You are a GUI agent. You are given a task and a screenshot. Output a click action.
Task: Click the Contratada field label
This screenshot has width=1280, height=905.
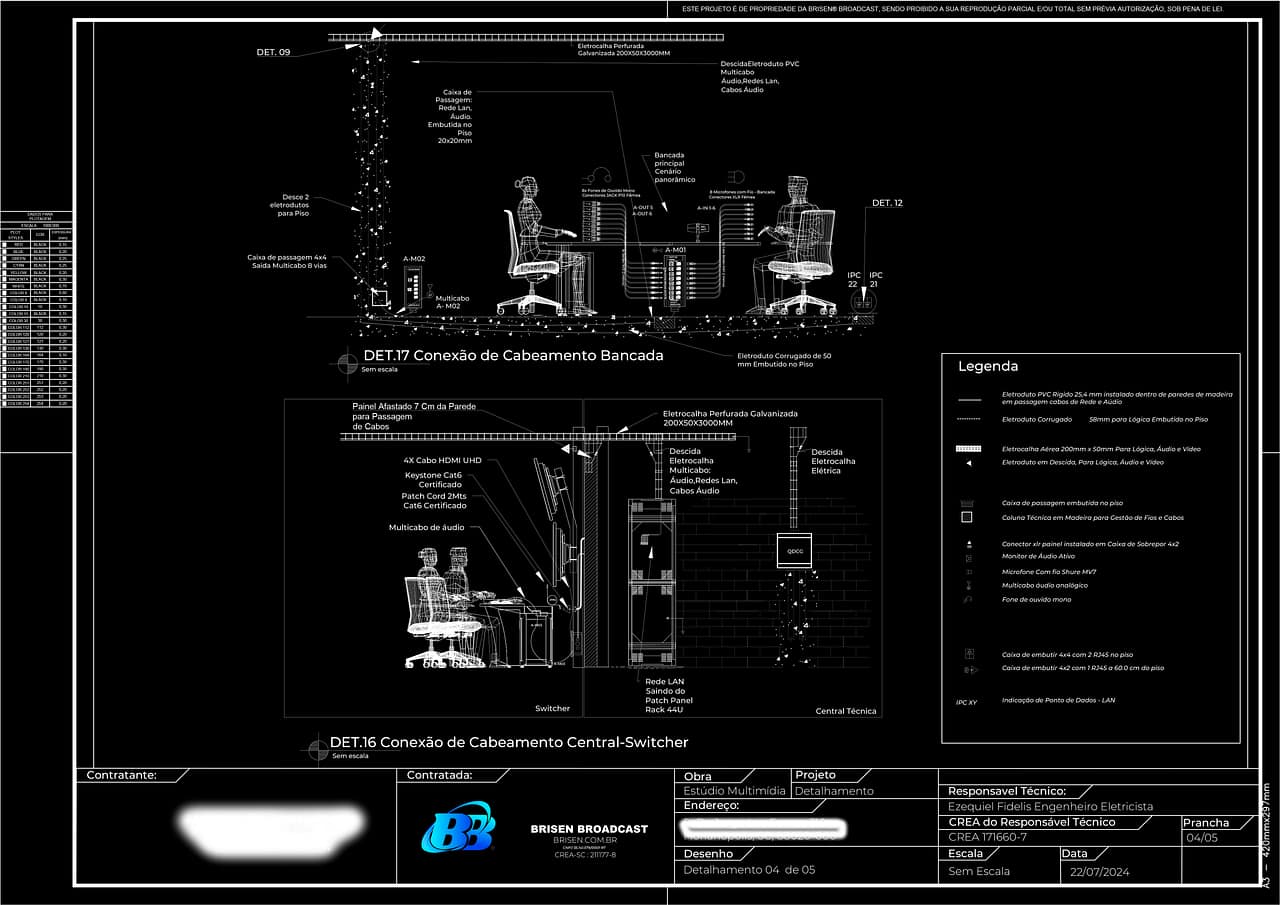tap(439, 775)
